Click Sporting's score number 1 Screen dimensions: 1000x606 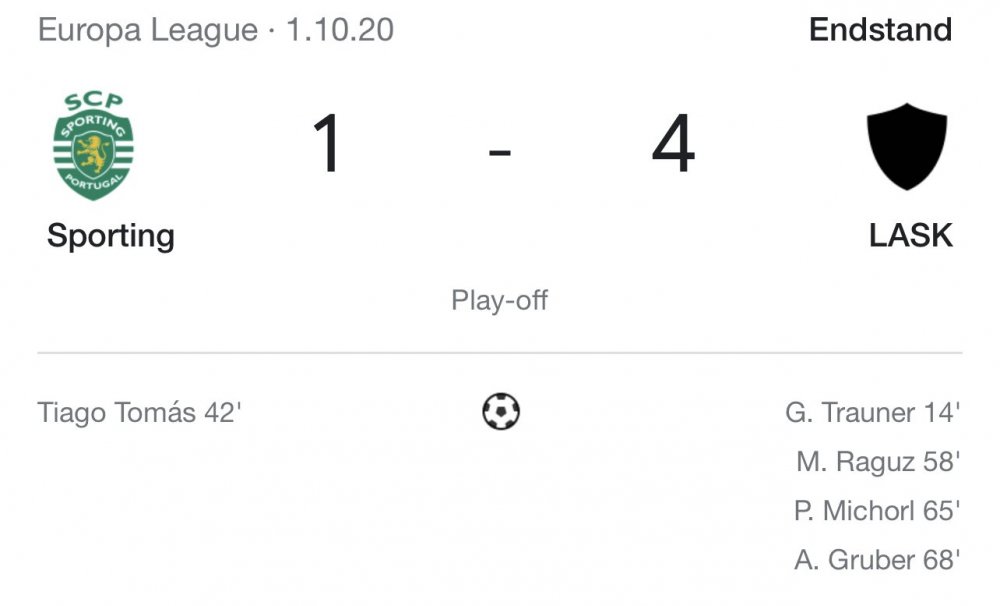328,144
